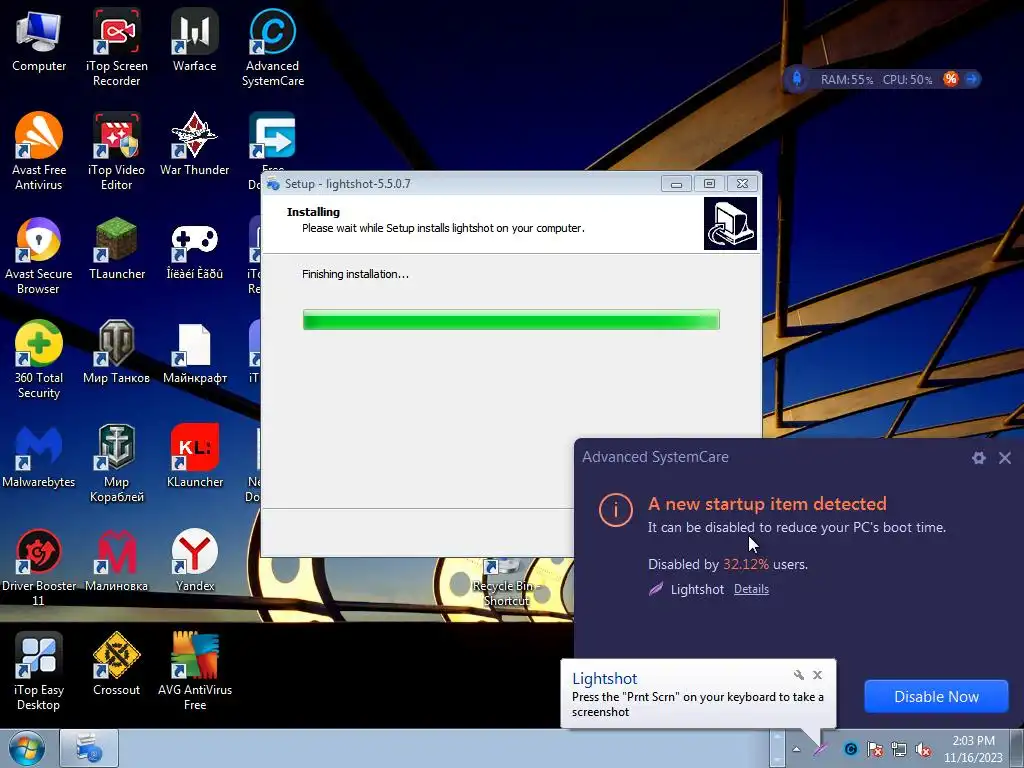Select the Avast Secure Browser icon
Viewport: 1024px width, 768px height.
point(39,256)
